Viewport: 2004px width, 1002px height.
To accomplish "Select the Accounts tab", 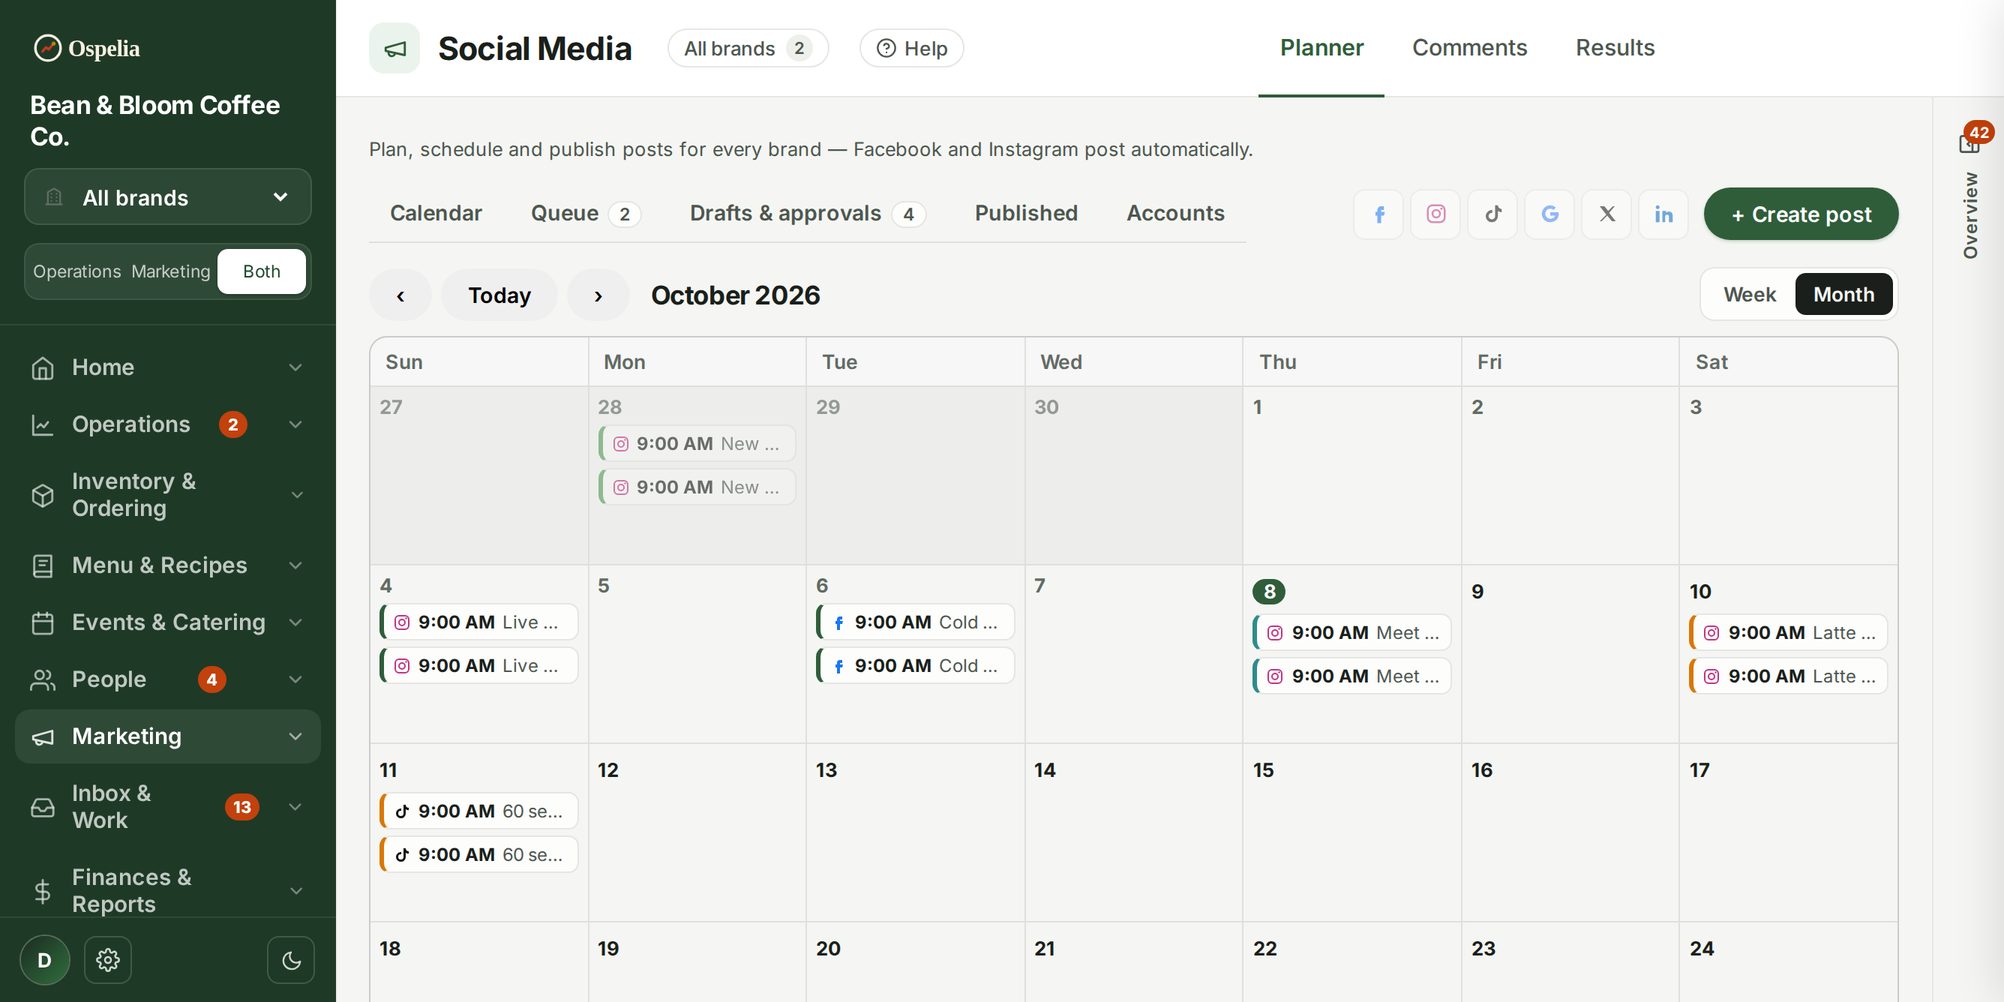I will (1176, 214).
